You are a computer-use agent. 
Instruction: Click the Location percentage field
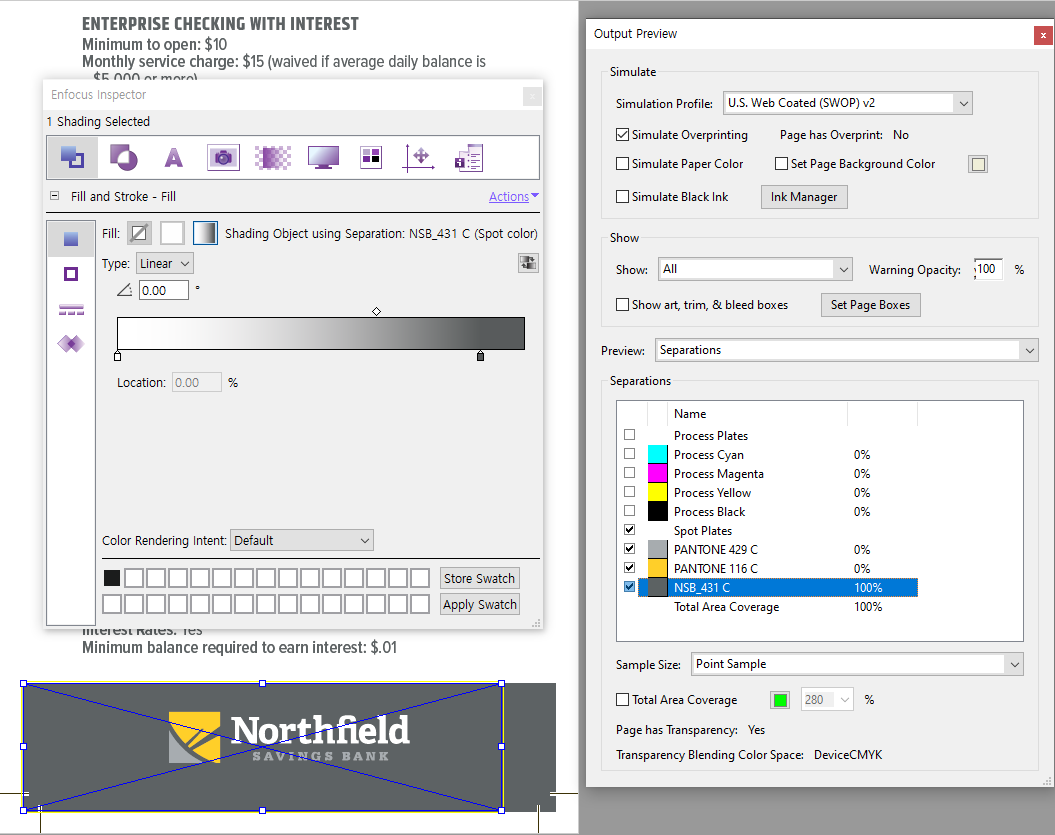[x=196, y=382]
